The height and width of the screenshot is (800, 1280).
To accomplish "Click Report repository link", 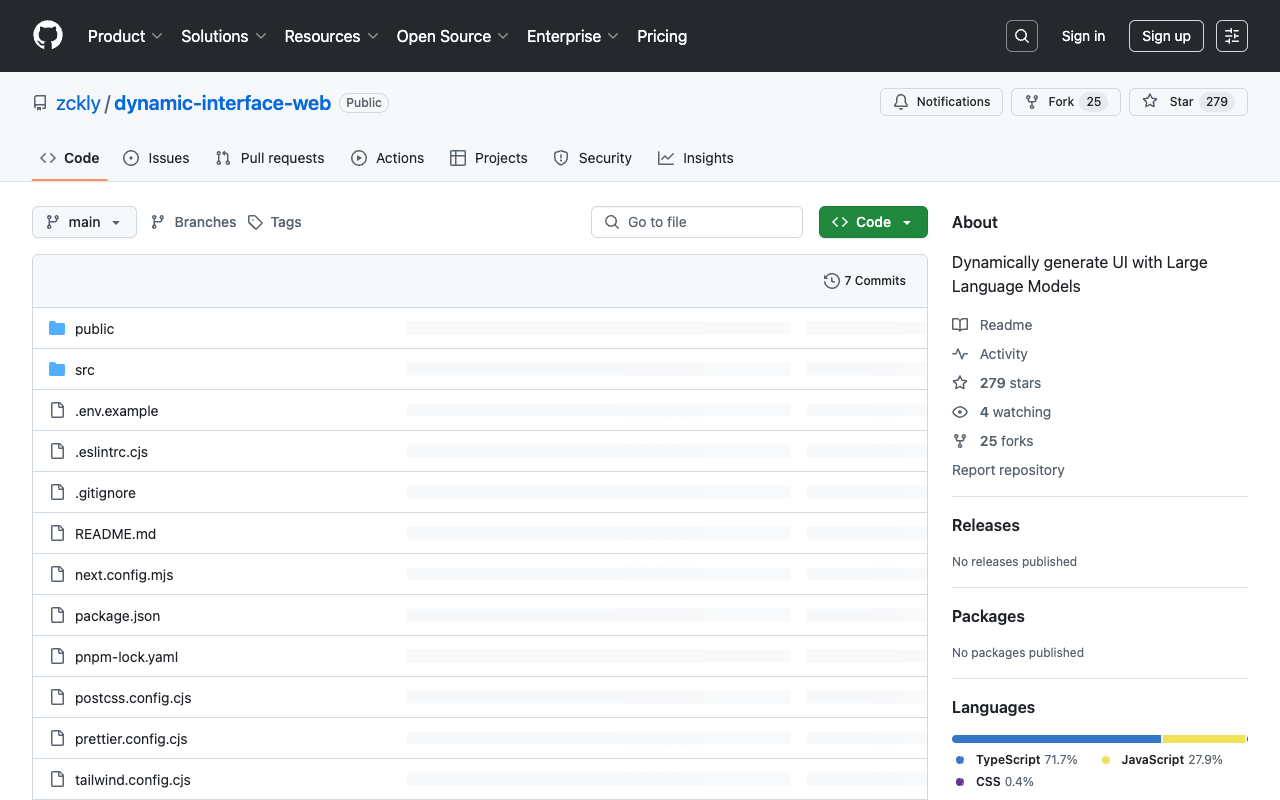I will tap(1008, 470).
